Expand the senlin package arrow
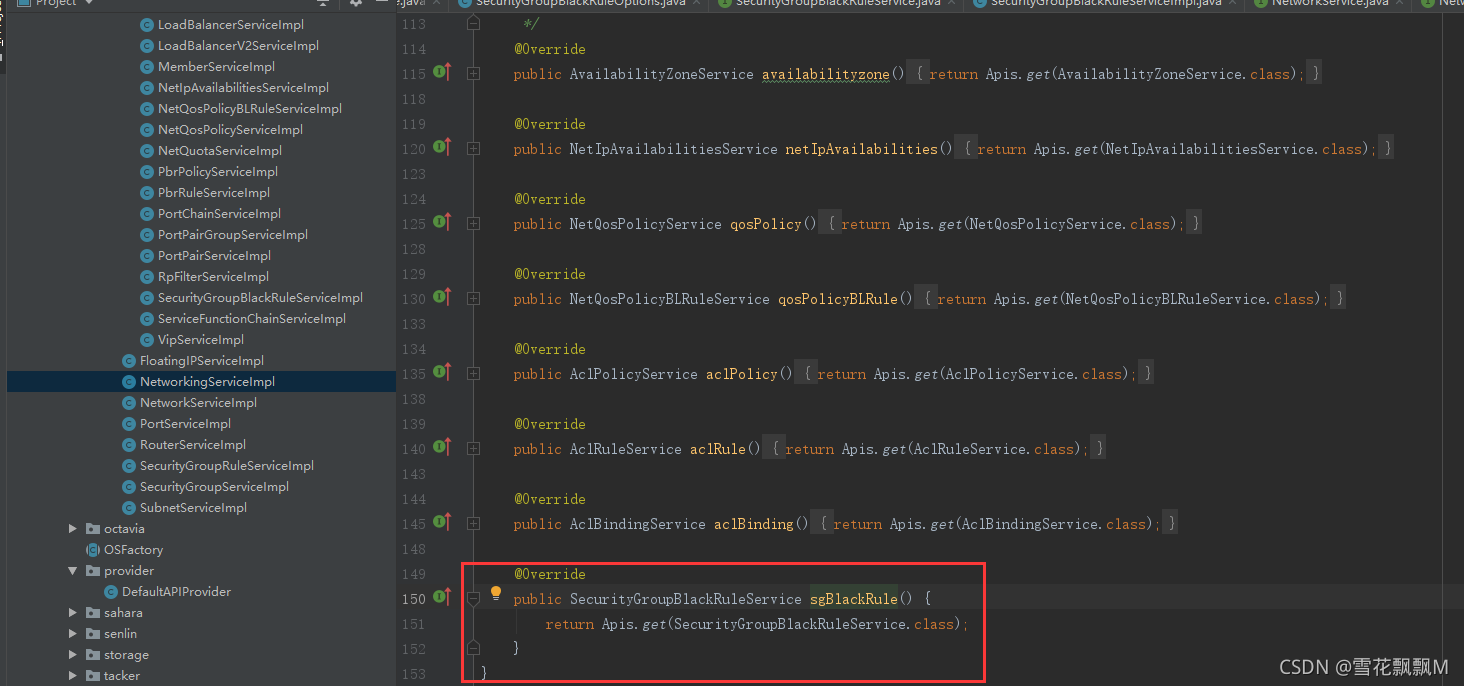Image resolution: width=1464 pixels, height=686 pixels. pos(73,634)
